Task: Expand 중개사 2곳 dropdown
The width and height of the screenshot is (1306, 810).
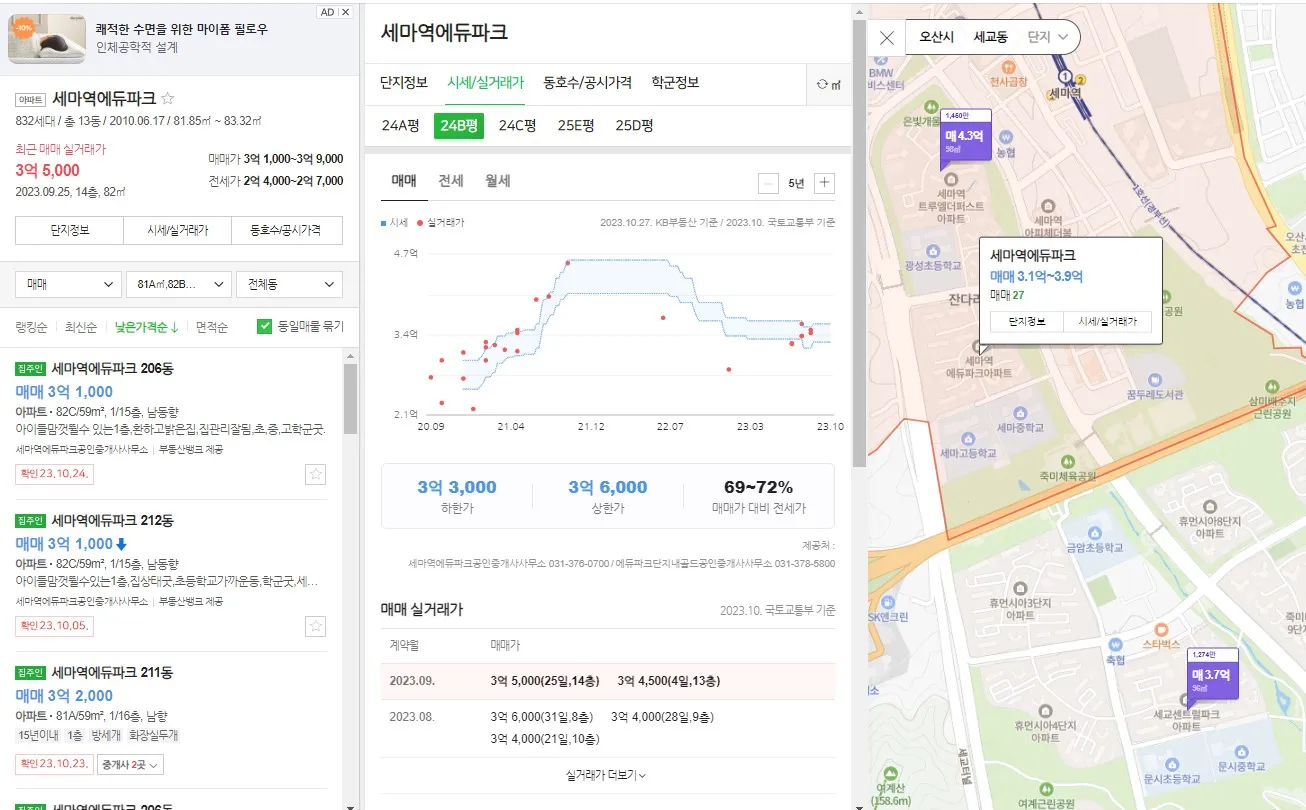Action: 130,765
